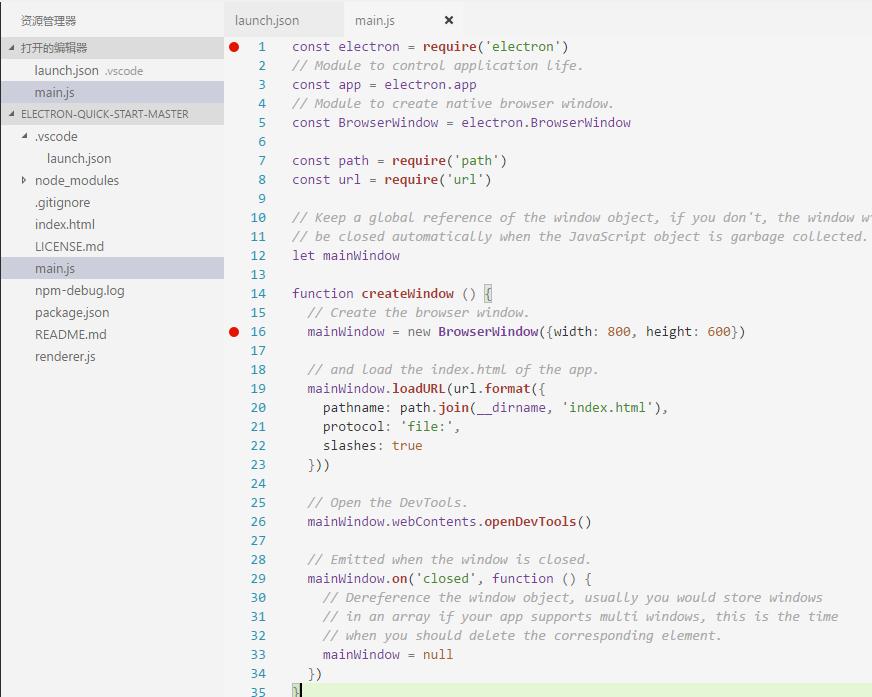
Task: Open npm-debug.log file
Action: 80,291
